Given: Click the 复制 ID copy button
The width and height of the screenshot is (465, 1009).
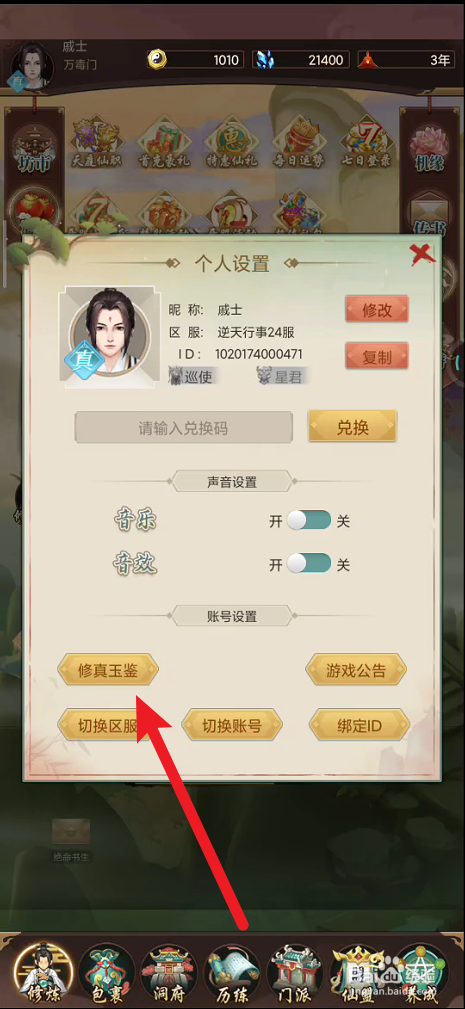Looking at the screenshot, I should tap(377, 356).
